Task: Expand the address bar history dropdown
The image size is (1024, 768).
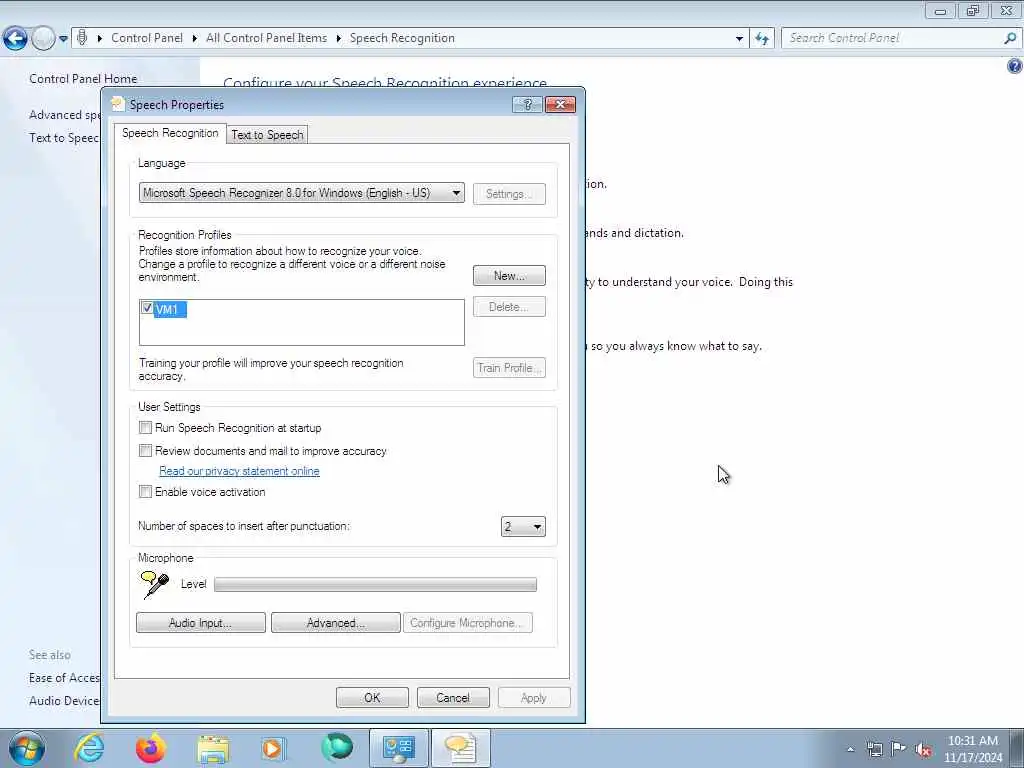Action: coord(739,39)
